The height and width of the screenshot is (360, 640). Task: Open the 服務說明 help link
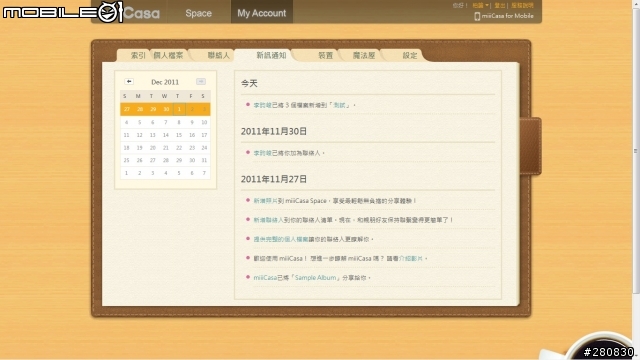(522, 5)
